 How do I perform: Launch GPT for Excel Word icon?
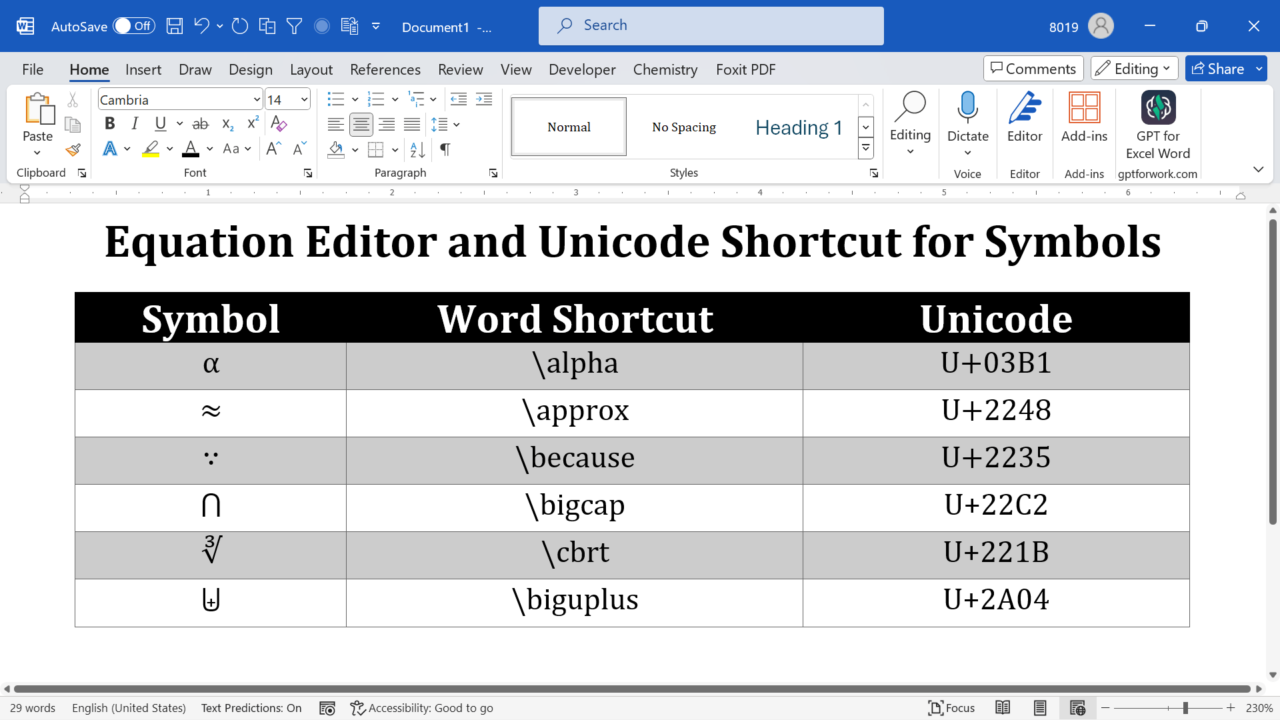(1158, 108)
